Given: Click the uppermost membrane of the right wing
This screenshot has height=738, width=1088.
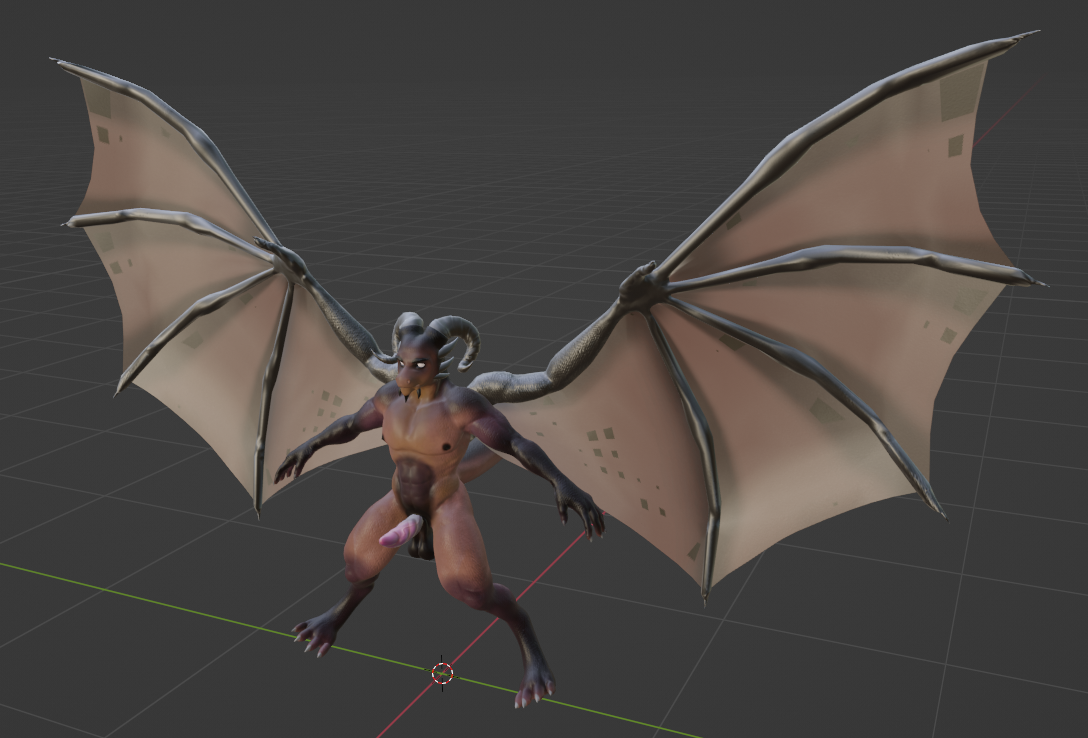Looking at the screenshot, I should pos(880,170).
